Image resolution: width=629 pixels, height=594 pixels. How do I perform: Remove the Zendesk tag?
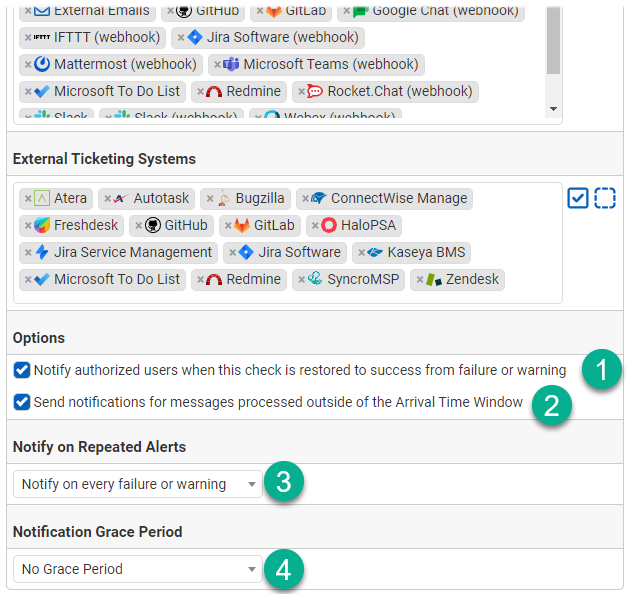coord(420,280)
